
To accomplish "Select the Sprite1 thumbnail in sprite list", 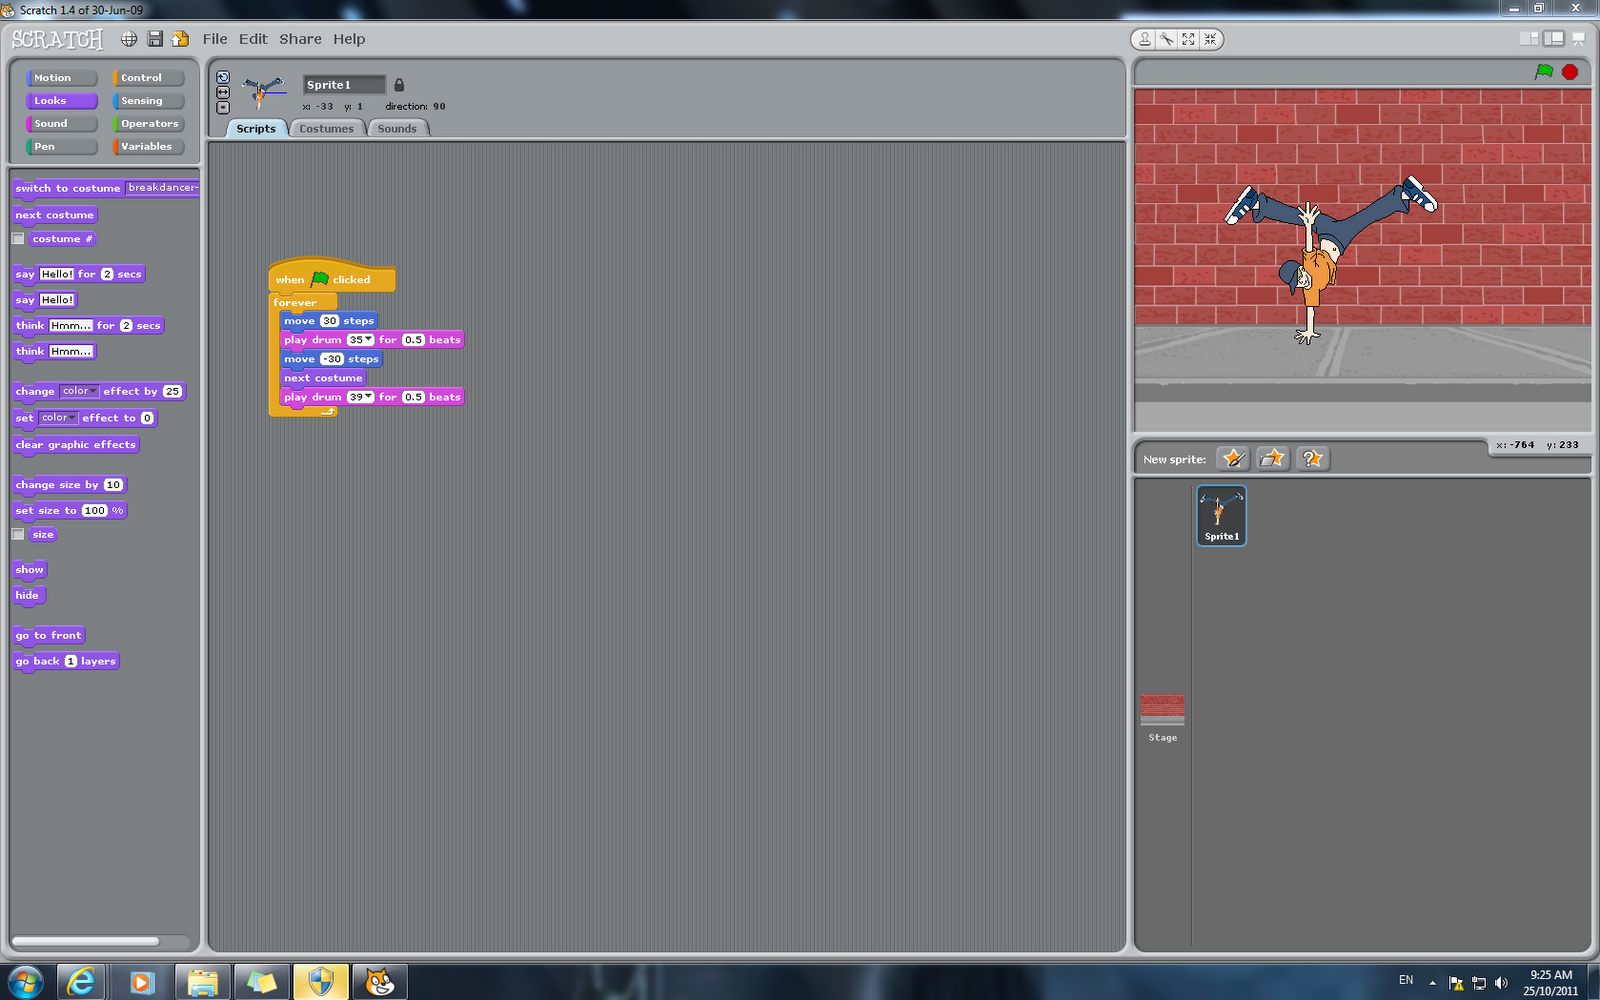I will (1221, 515).
